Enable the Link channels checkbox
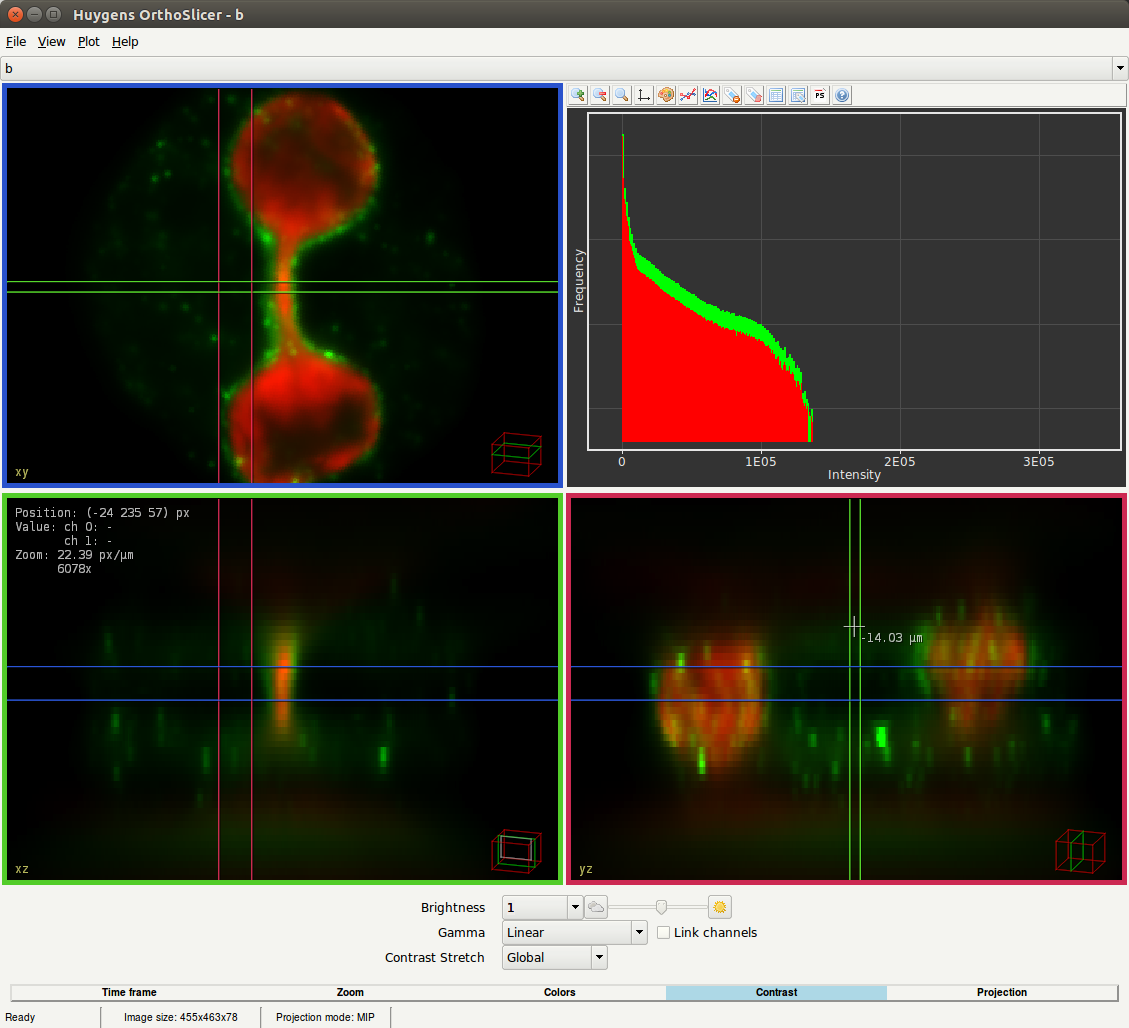Viewport: 1129px width, 1028px height. point(664,933)
